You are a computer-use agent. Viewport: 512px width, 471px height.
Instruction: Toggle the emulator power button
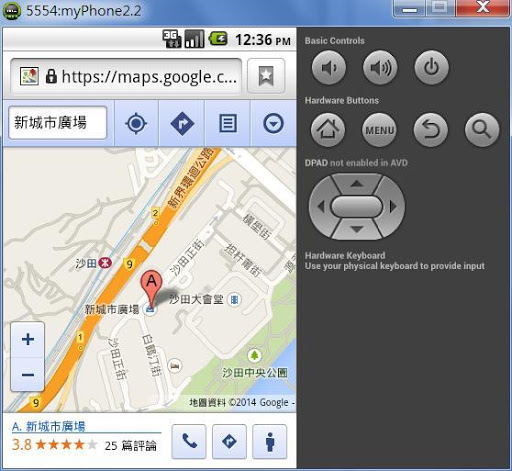[431, 68]
